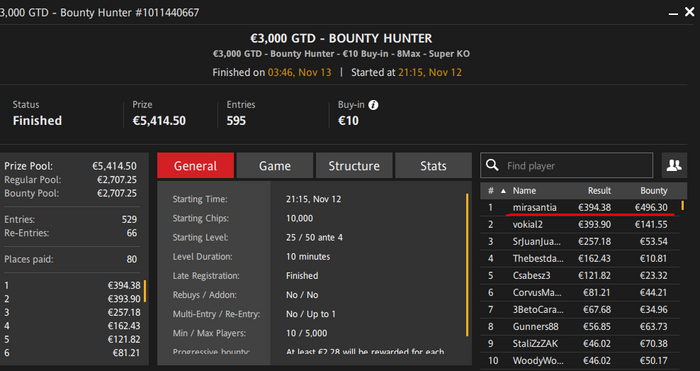
Task: Select the WoodyWo... player row
Action: click(580, 360)
